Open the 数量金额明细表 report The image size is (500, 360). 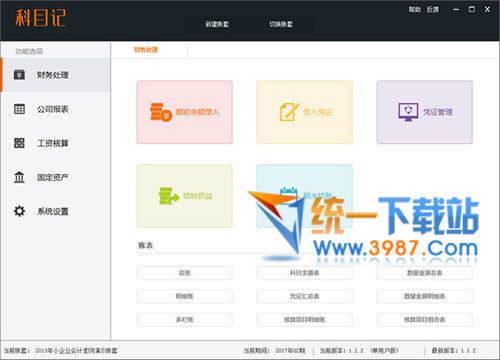pos(424,296)
